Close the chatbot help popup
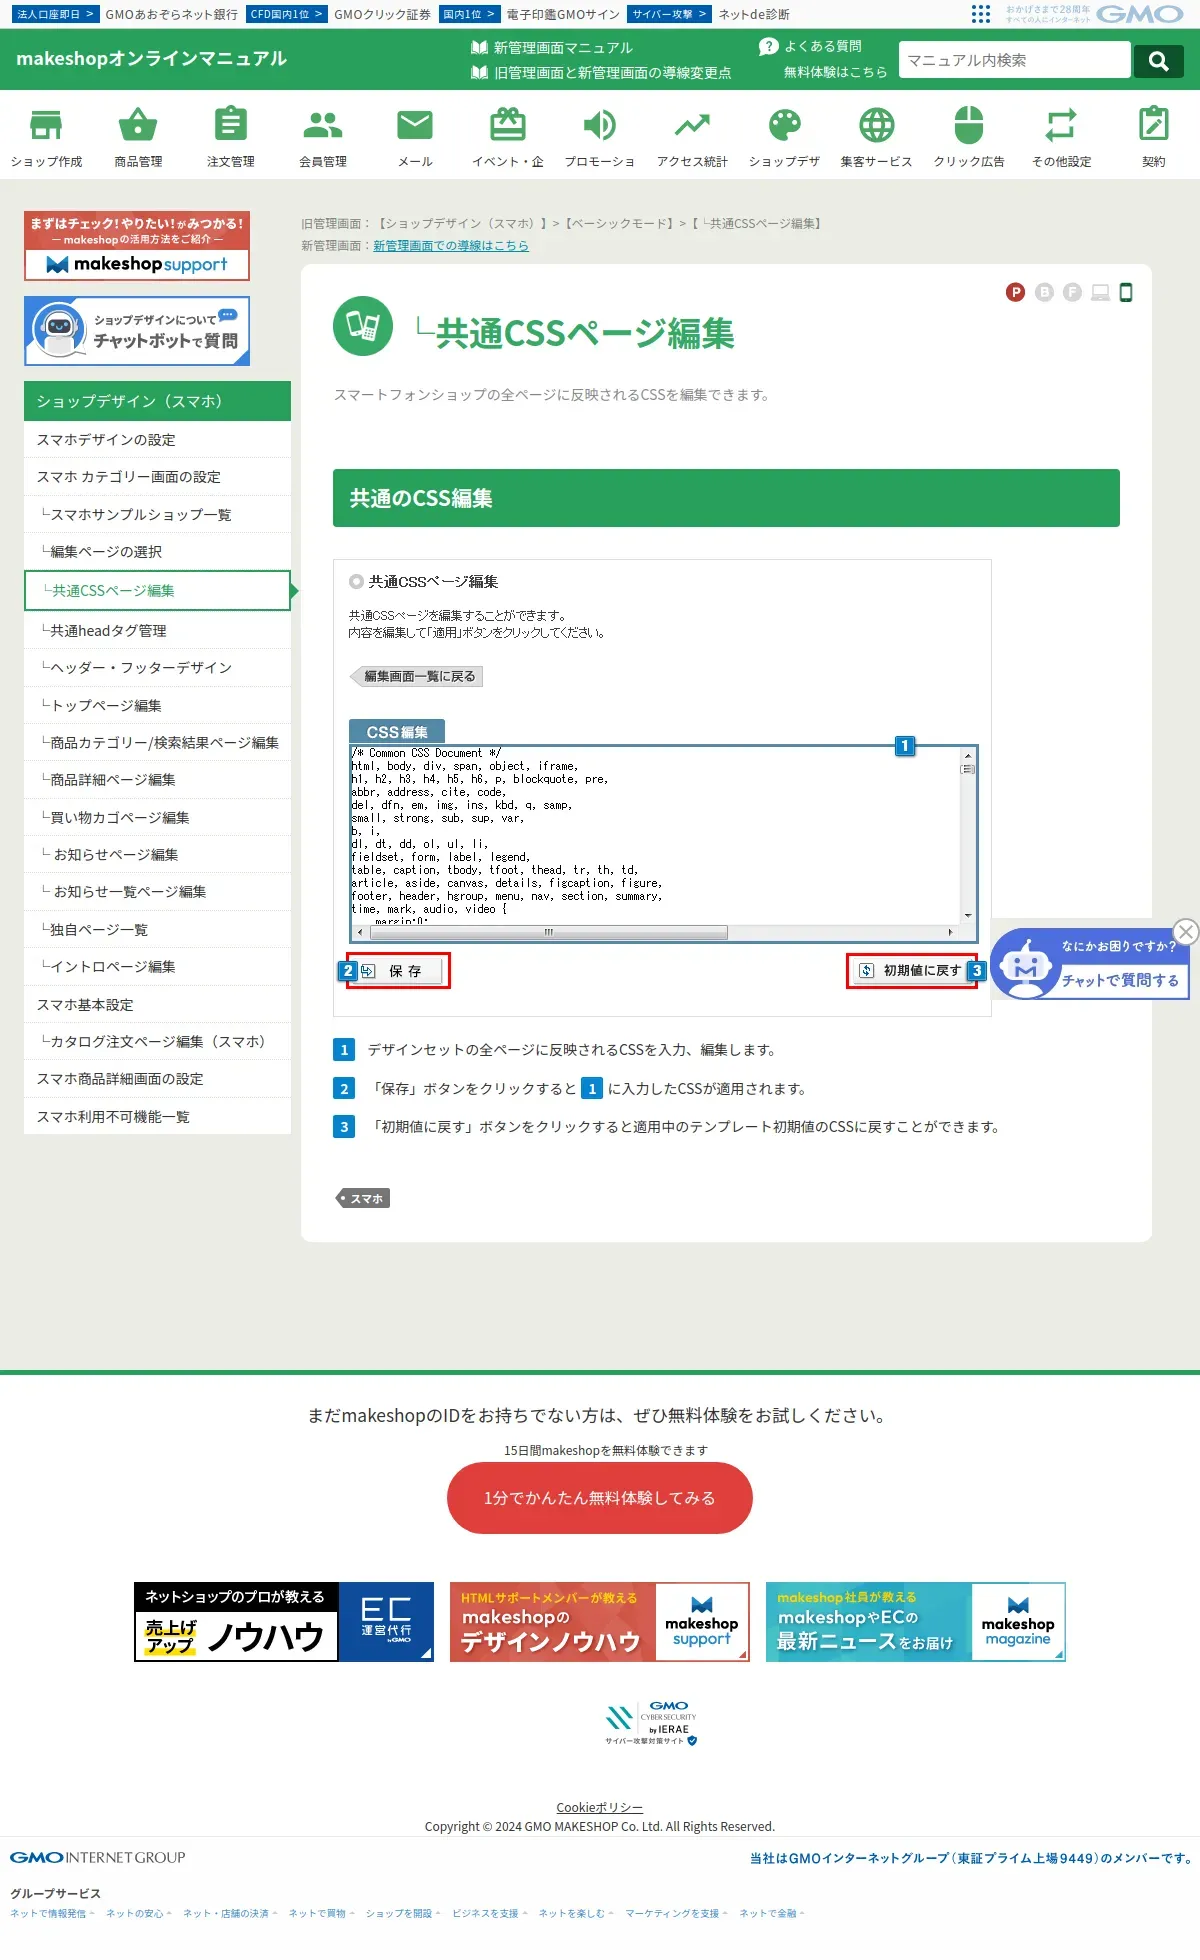1200x1960 pixels. [1186, 931]
